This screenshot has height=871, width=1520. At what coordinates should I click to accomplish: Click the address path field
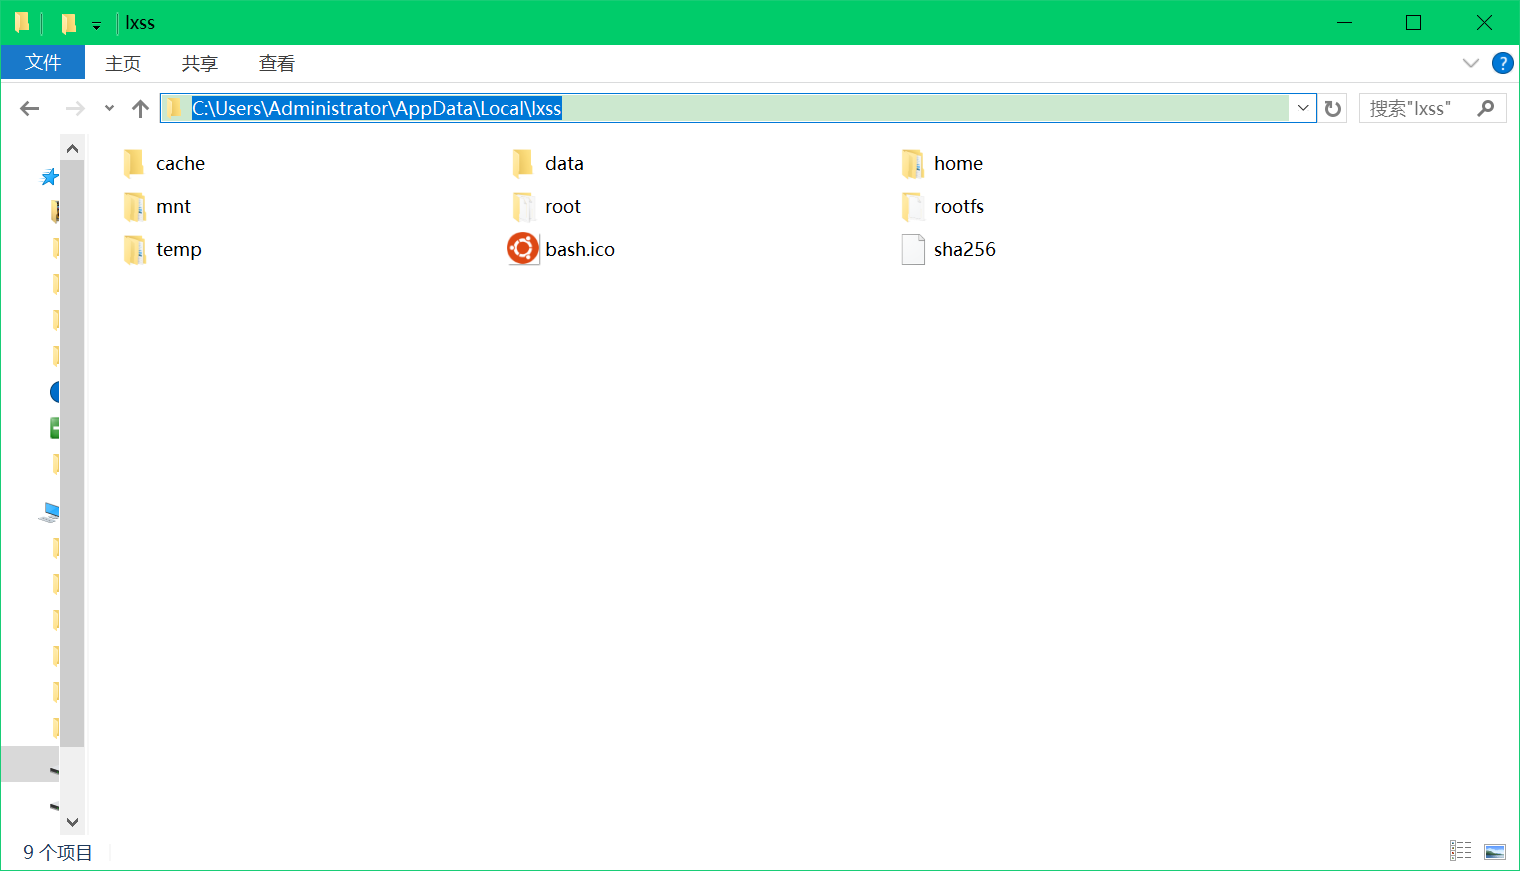coord(738,108)
